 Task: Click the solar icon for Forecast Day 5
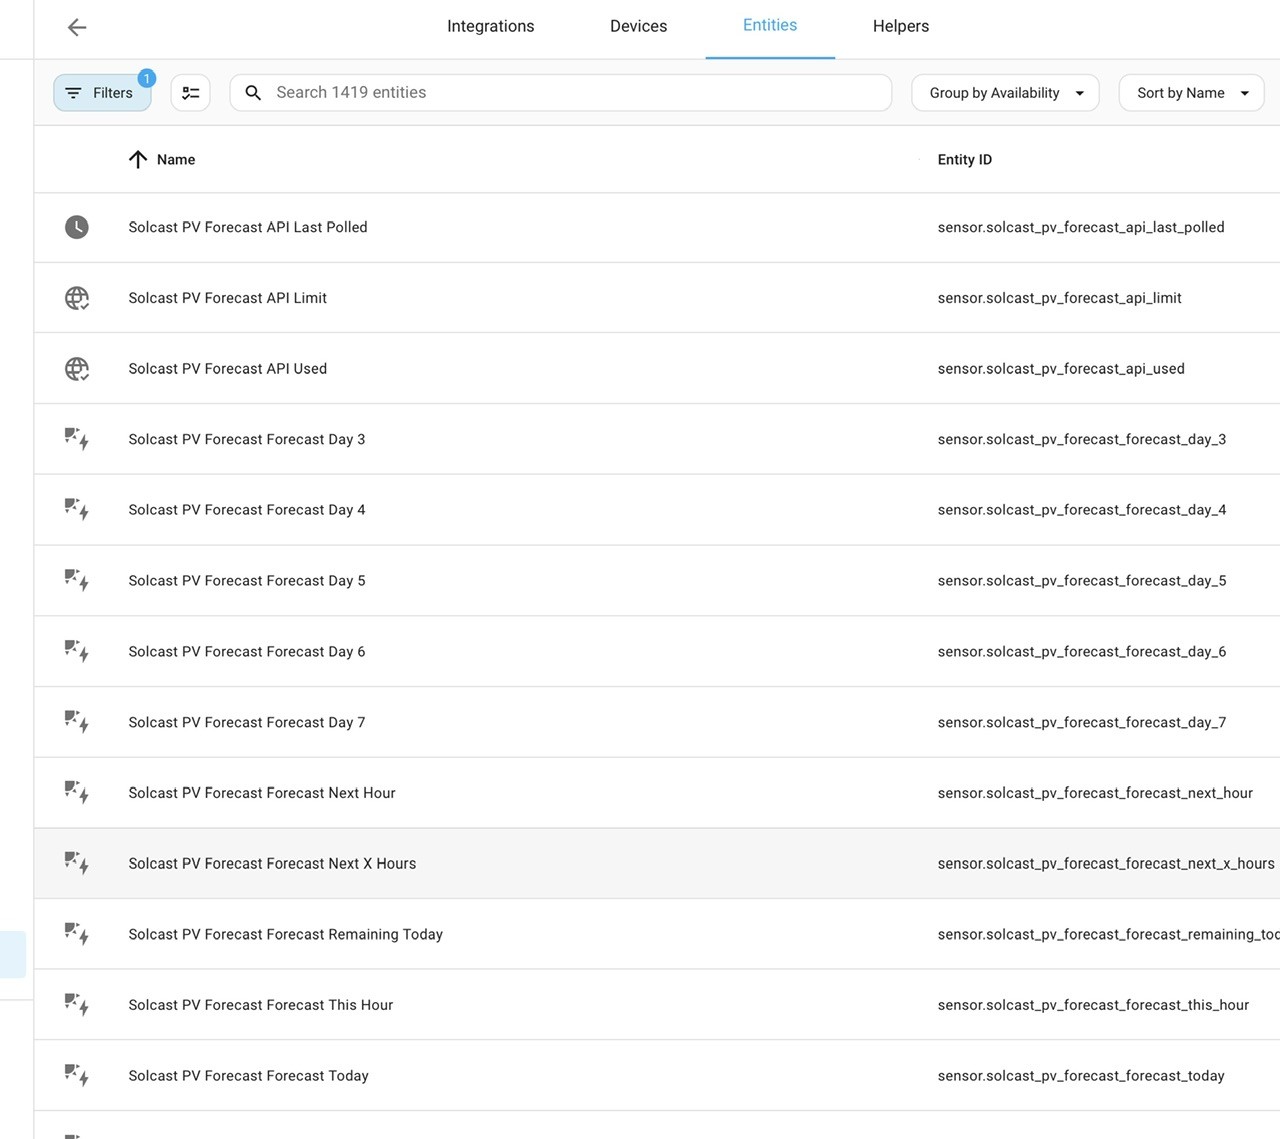tap(77, 581)
